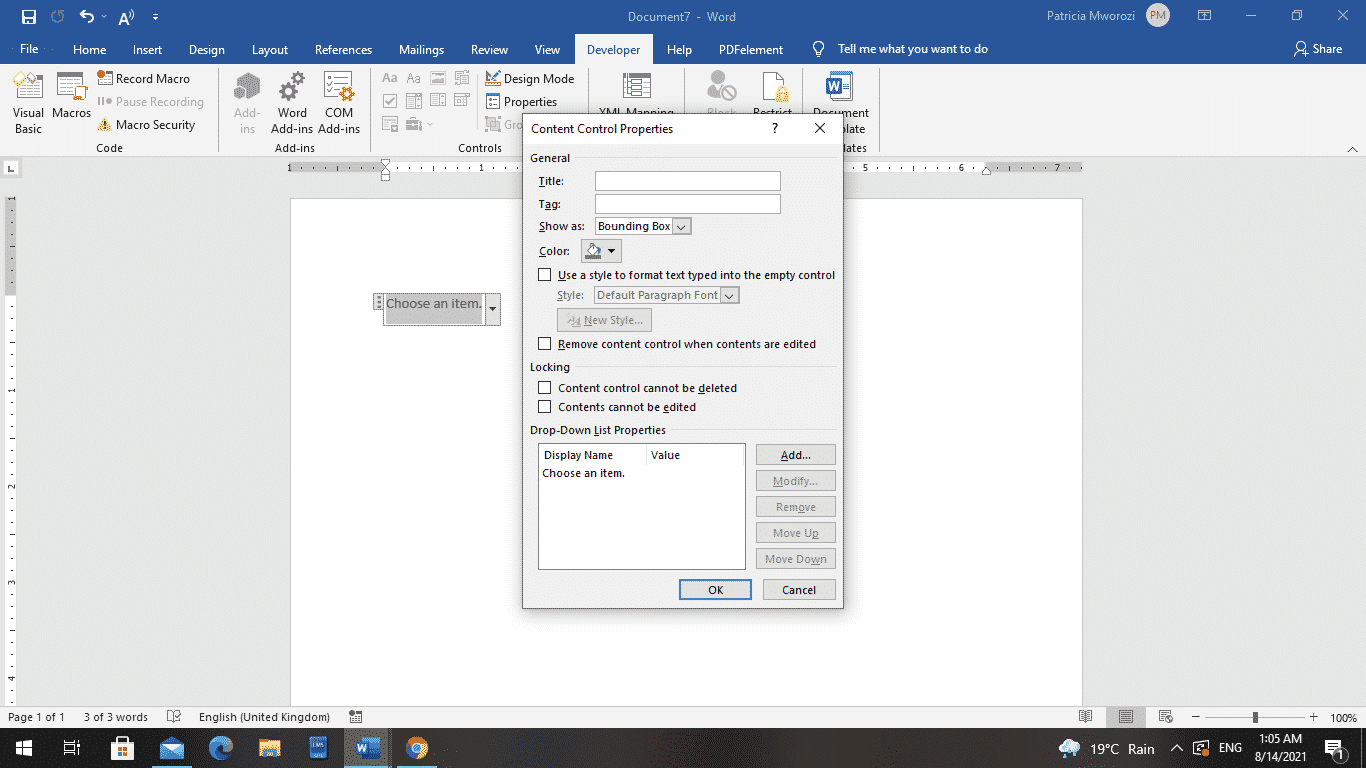Click inside the Title input field
The width and height of the screenshot is (1366, 768).
click(687, 180)
